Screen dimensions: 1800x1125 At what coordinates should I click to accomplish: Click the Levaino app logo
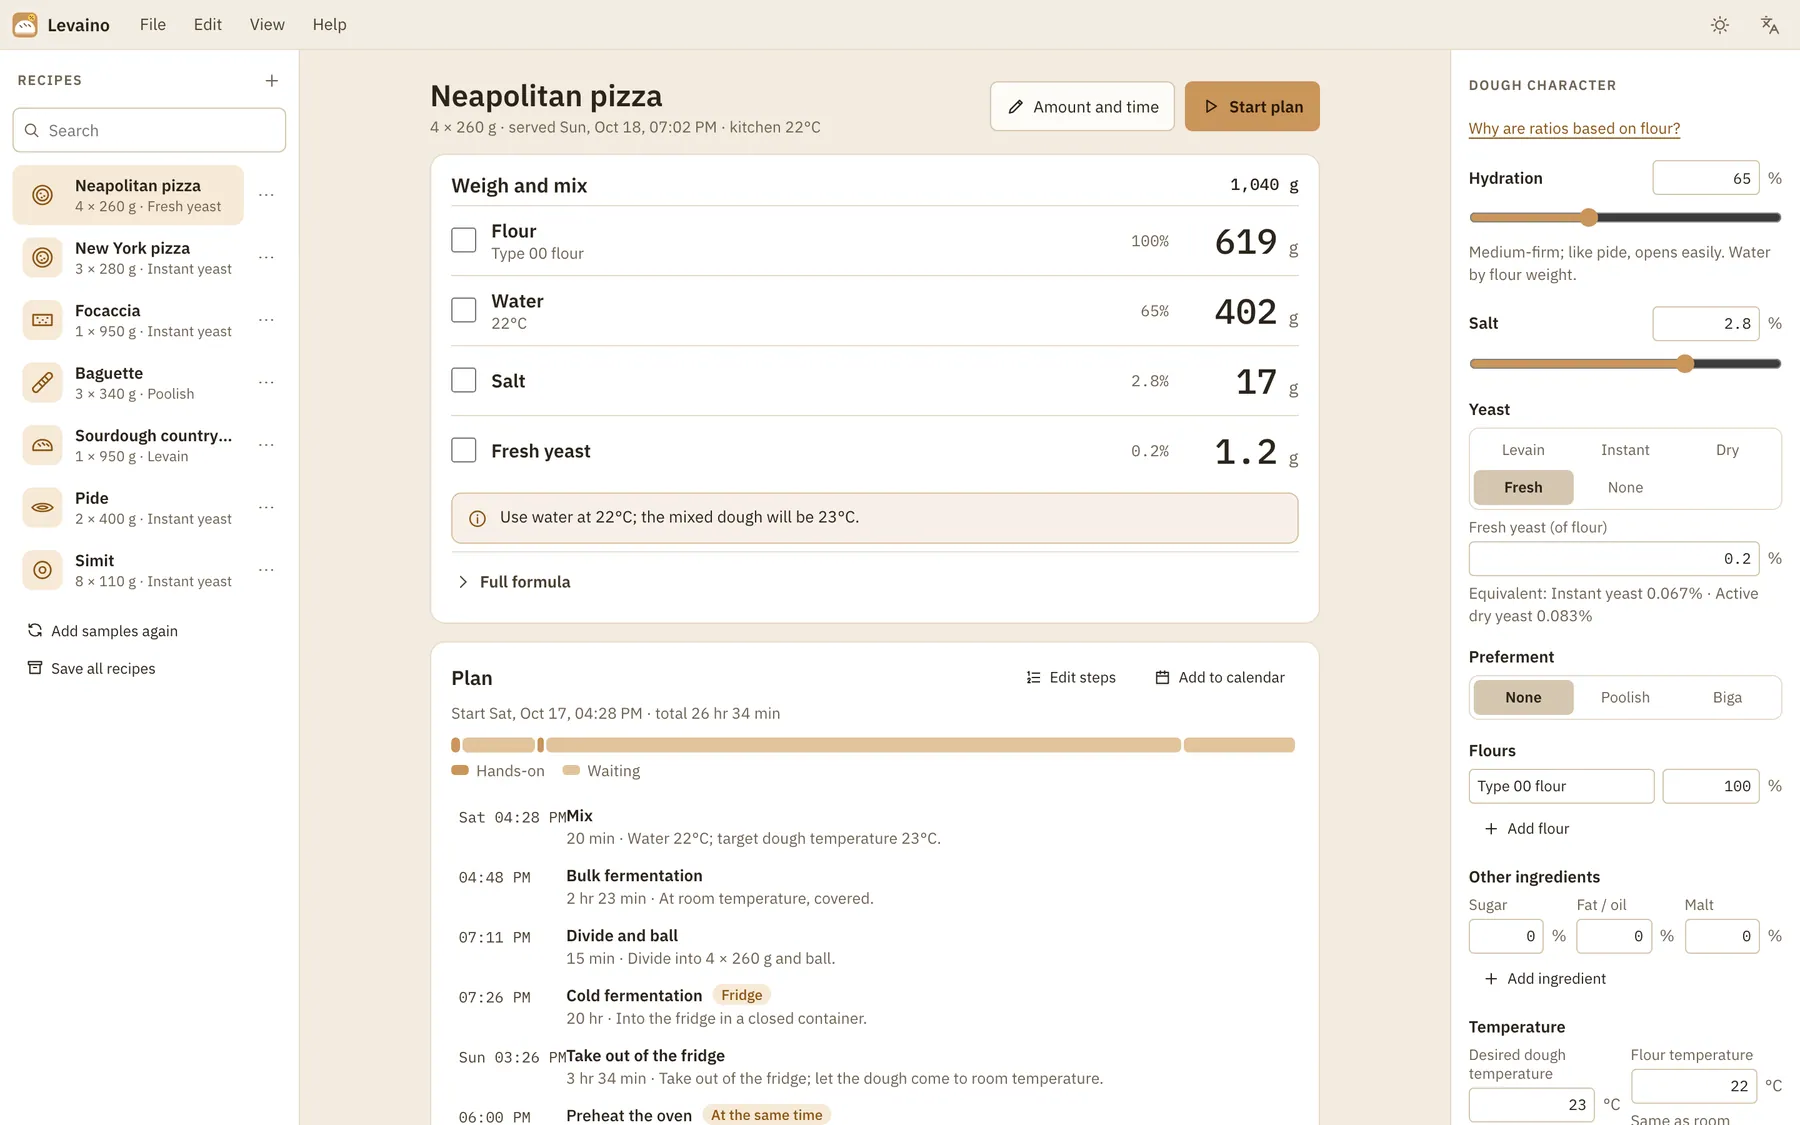pyautogui.click(x=25, y=25)
